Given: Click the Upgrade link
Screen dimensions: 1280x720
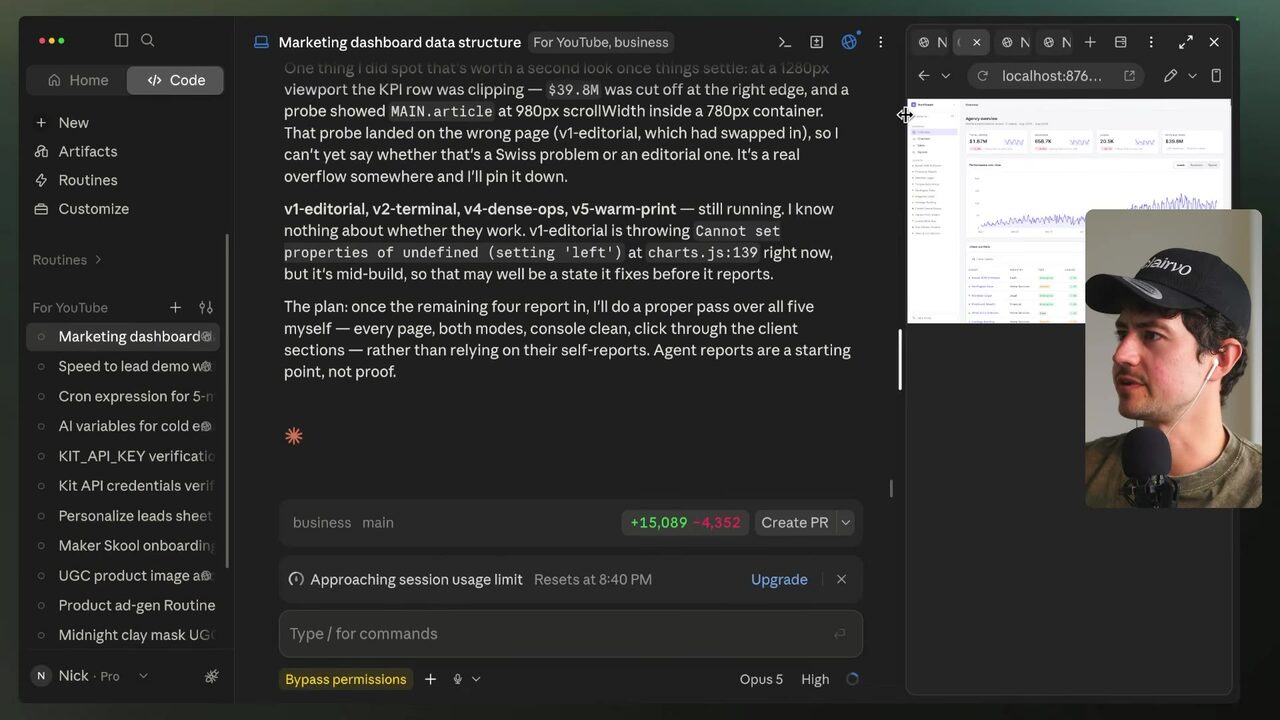Looking at the screenshot, I should click(x=779, y=580).
